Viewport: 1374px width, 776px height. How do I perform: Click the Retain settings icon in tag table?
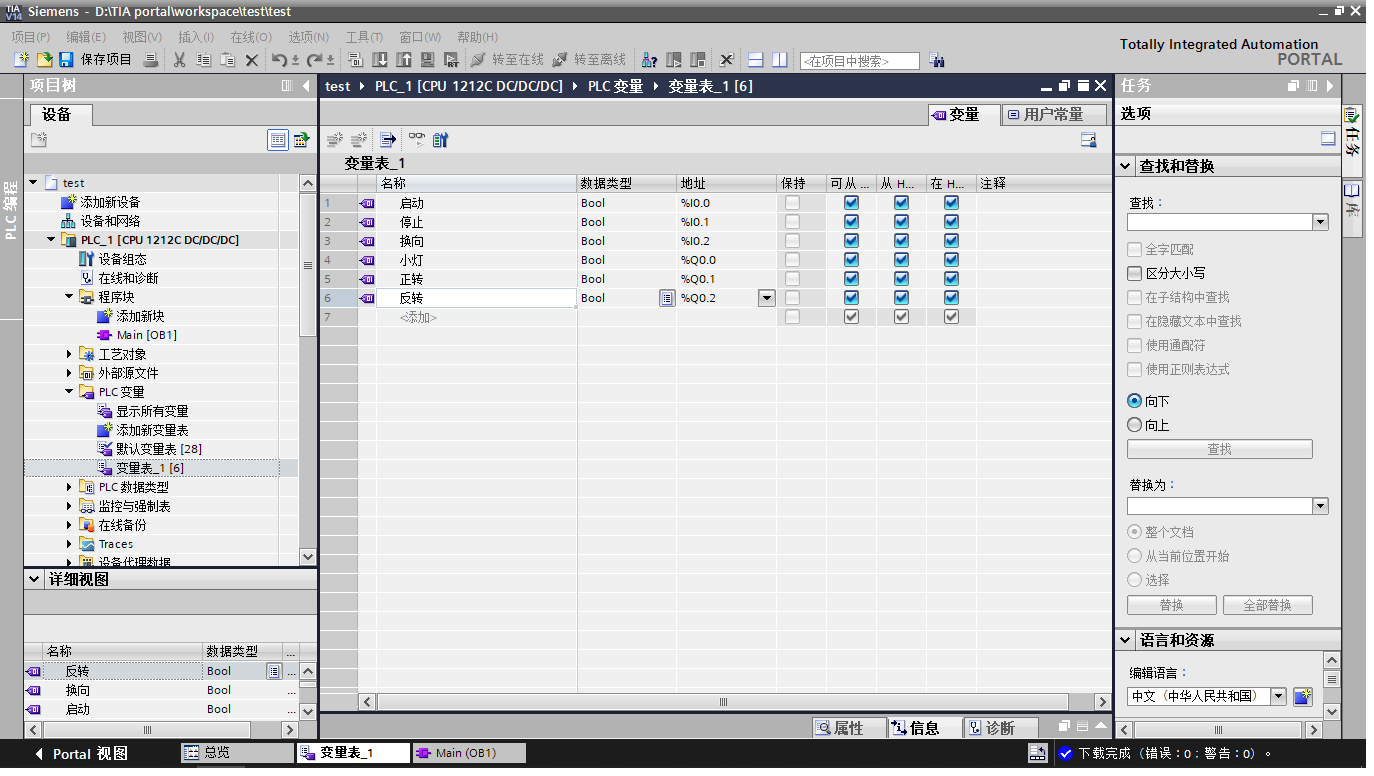click(x=441, y=140)
